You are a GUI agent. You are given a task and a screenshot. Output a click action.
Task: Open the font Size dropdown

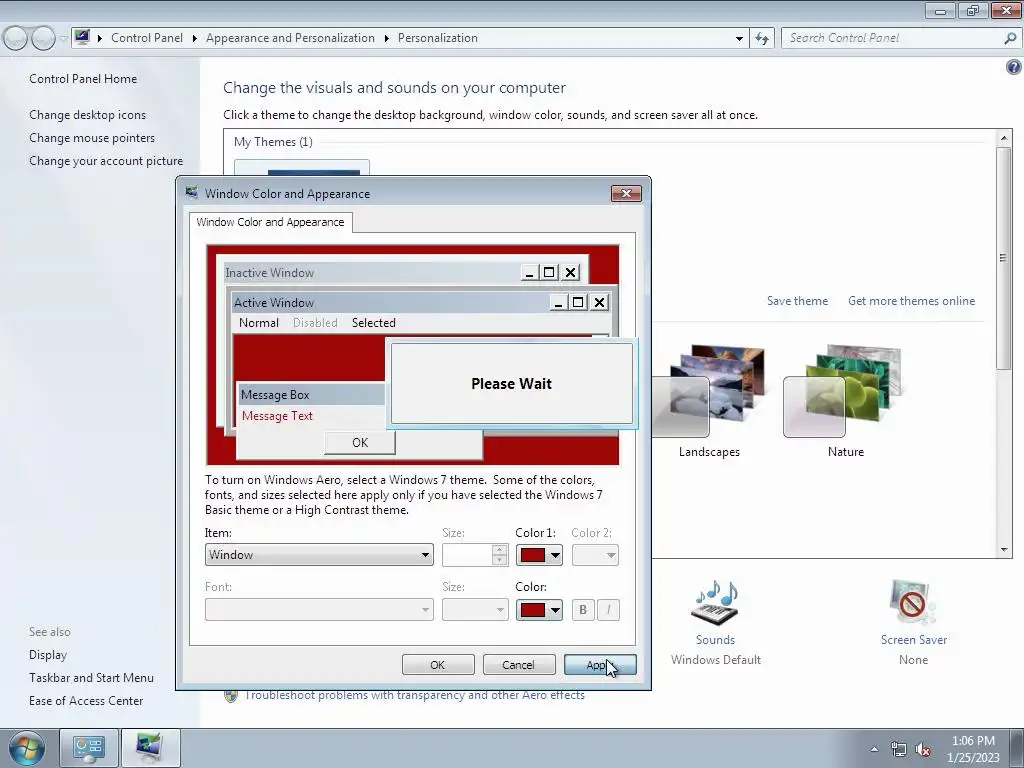[475, 609]
